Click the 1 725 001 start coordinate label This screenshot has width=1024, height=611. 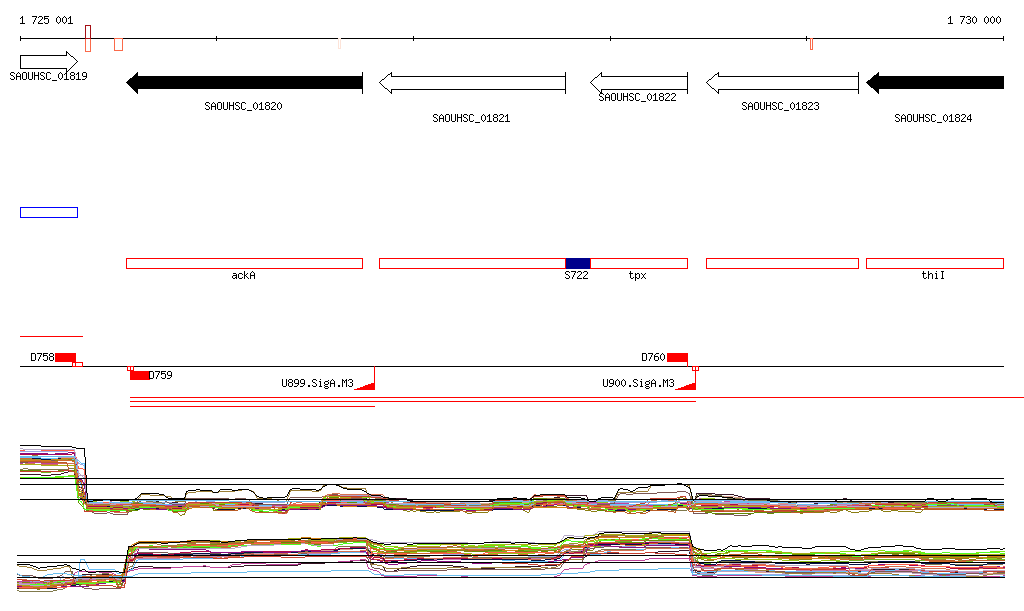tap(46, 20)
